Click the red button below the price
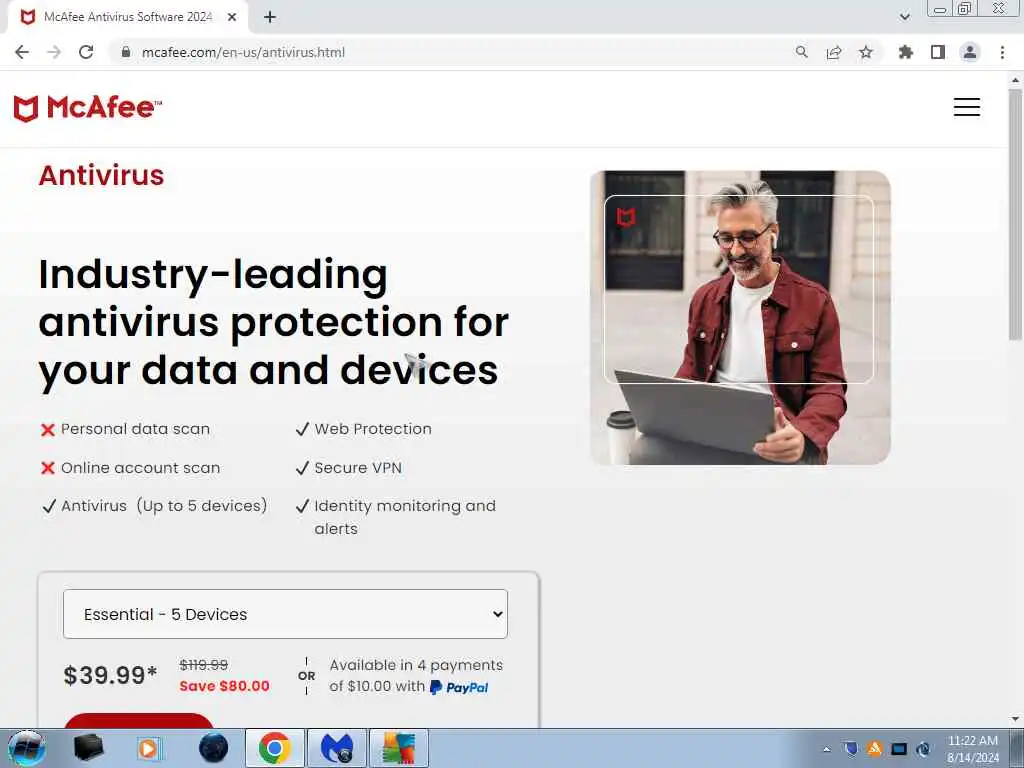The height and width of the screenshot is (768, 1024). click(138, 720)
